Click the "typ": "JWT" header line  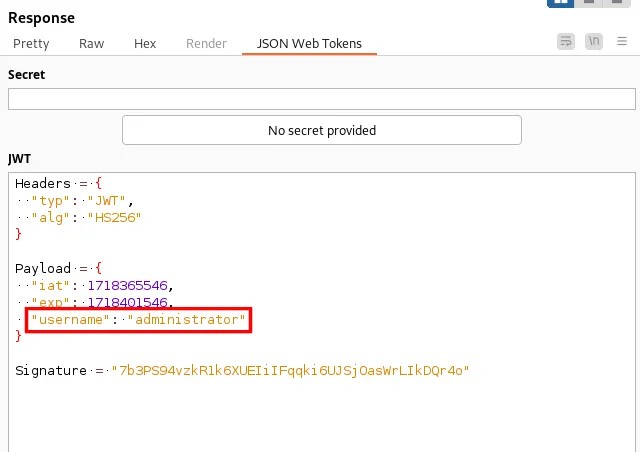tap(82, 200)
